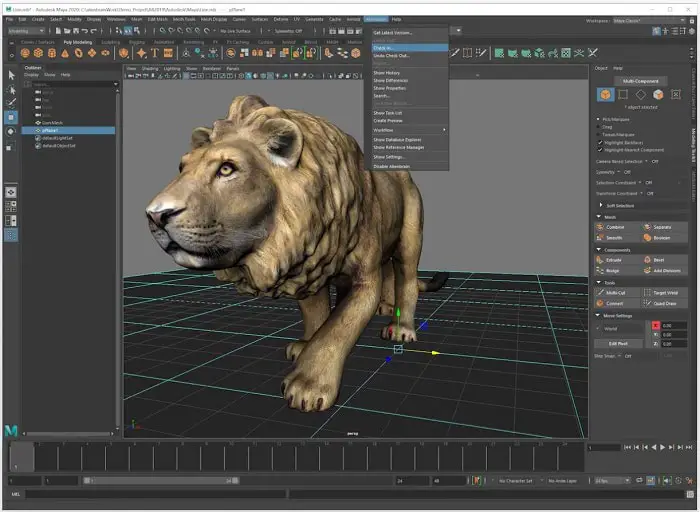The height and width of the screenshot is (512, 700).
Task: Collapse the Tools section
Action: (x=599, y=282)
